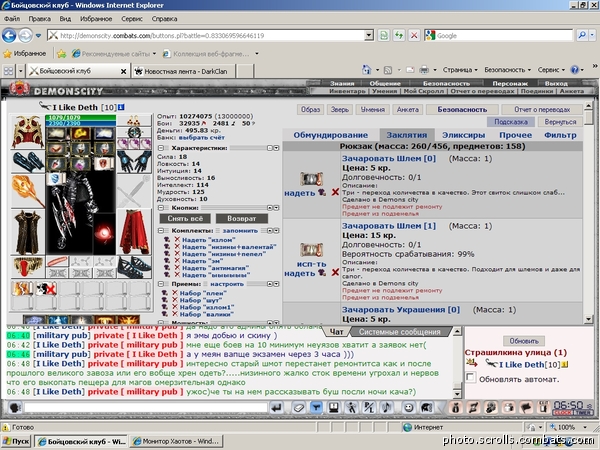Screen dimensions: 600x450
Task: Click the shirt icon beside Надеть "излом"
Action: click(167, 240)
